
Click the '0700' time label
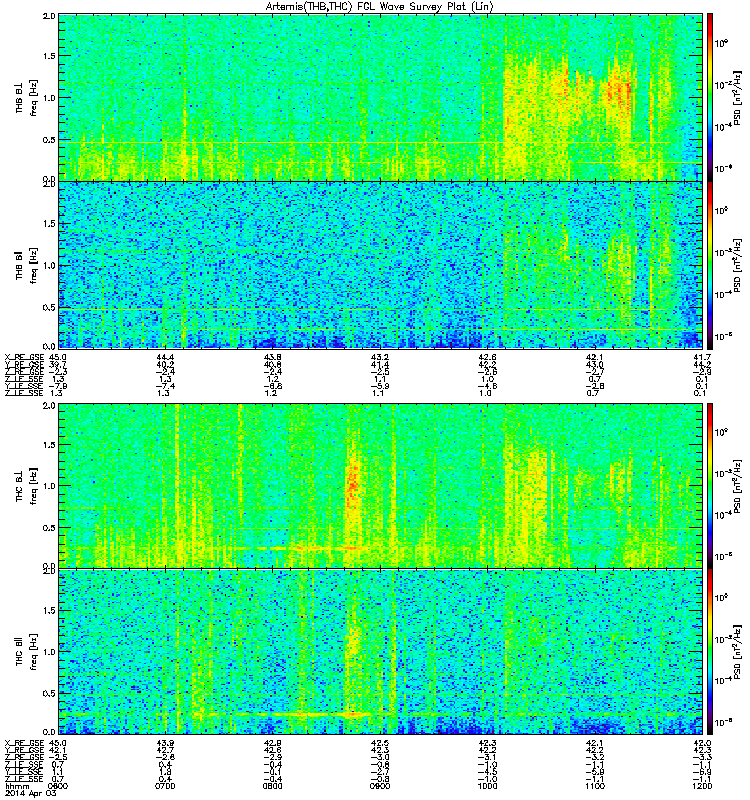(165, 786)
